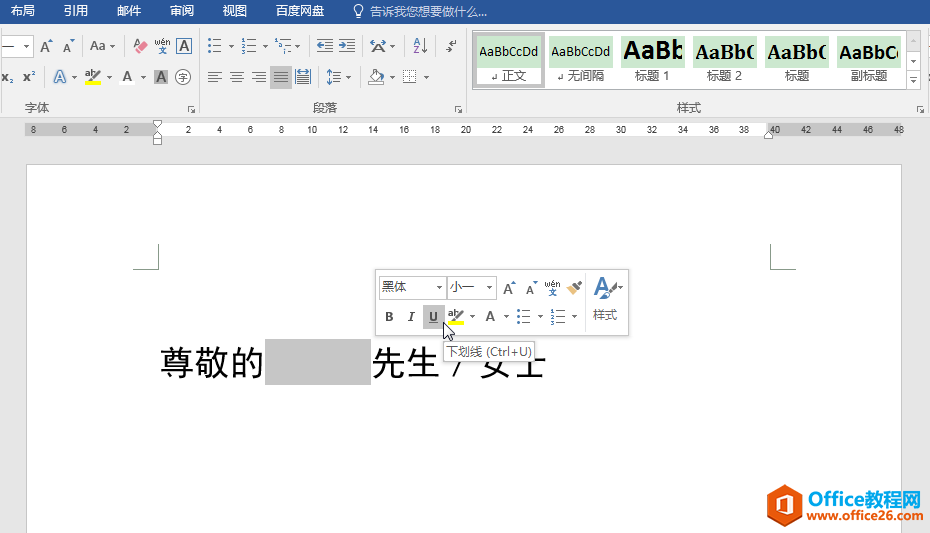
Task: Apply the 副标题 style
Action: pyautogui.click(x=869, y=60)
